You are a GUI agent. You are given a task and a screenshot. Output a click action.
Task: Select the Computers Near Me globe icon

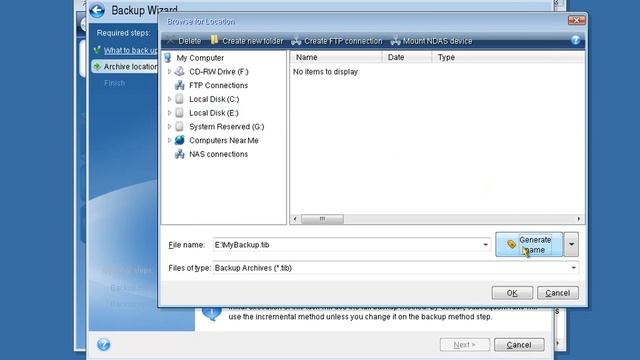click(x=180, y=140)
